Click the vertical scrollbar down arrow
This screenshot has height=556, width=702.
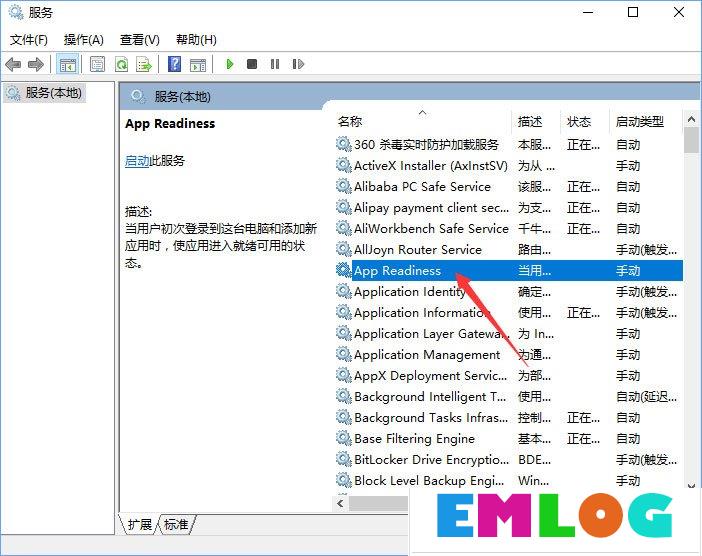(x=691, y=485)
